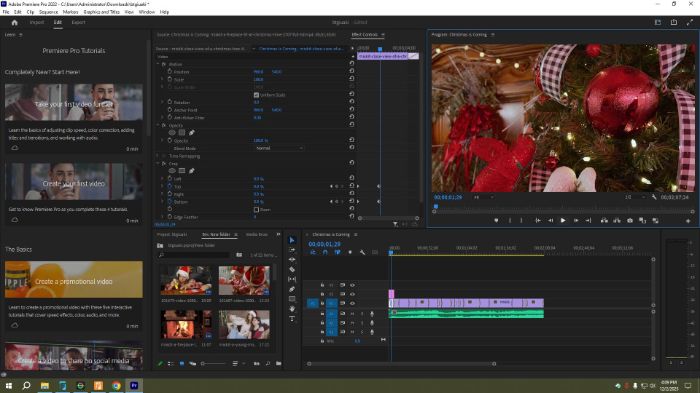Image resolution: width=700 pixels, height=393 pixels.
Task: Select the Track Select Forward tool
Action: pyautogui.click(x=292, y=250)
